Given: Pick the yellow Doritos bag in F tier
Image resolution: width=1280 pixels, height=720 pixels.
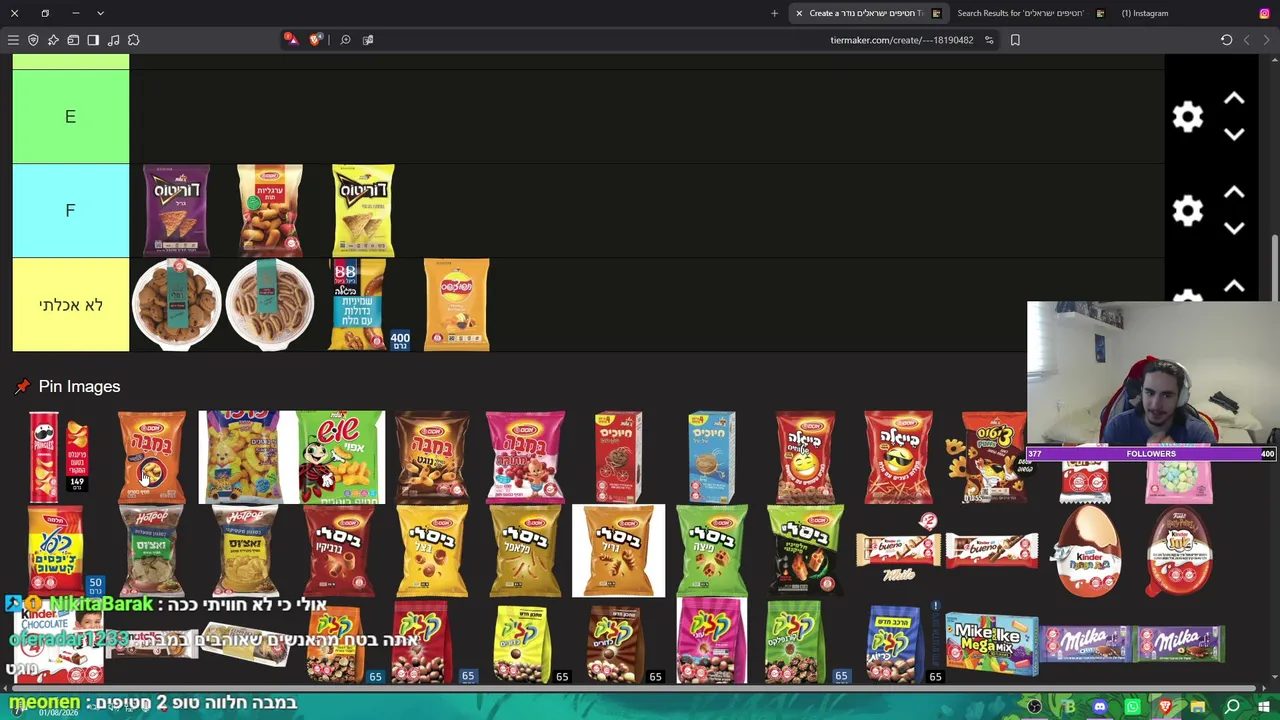Looking at the screenshot, I should click(x=363, y=211).
